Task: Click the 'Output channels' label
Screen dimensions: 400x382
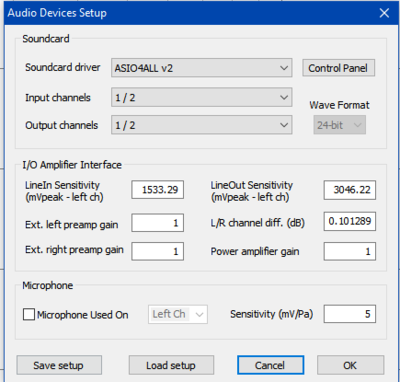Action: [62, 125]
